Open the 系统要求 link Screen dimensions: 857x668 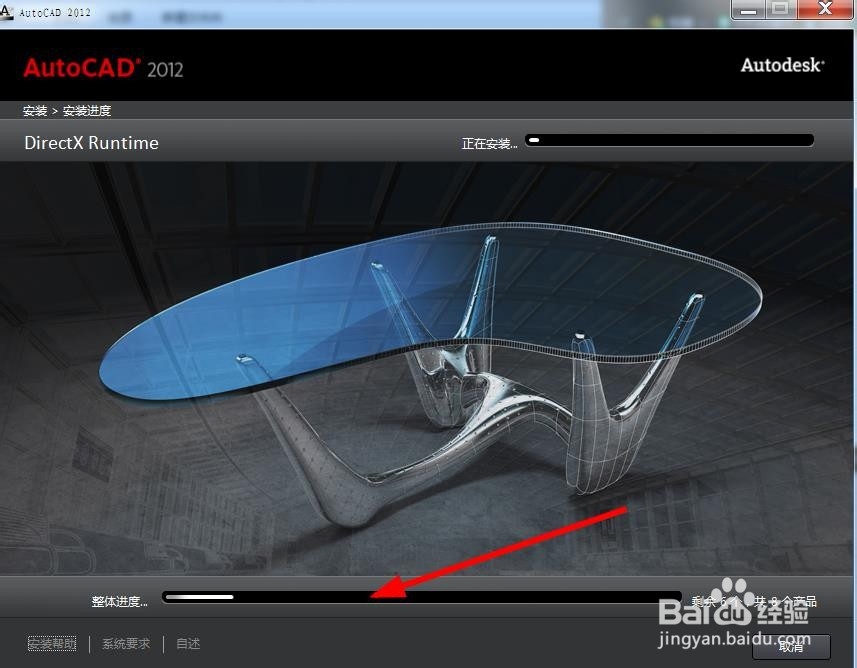126,643
